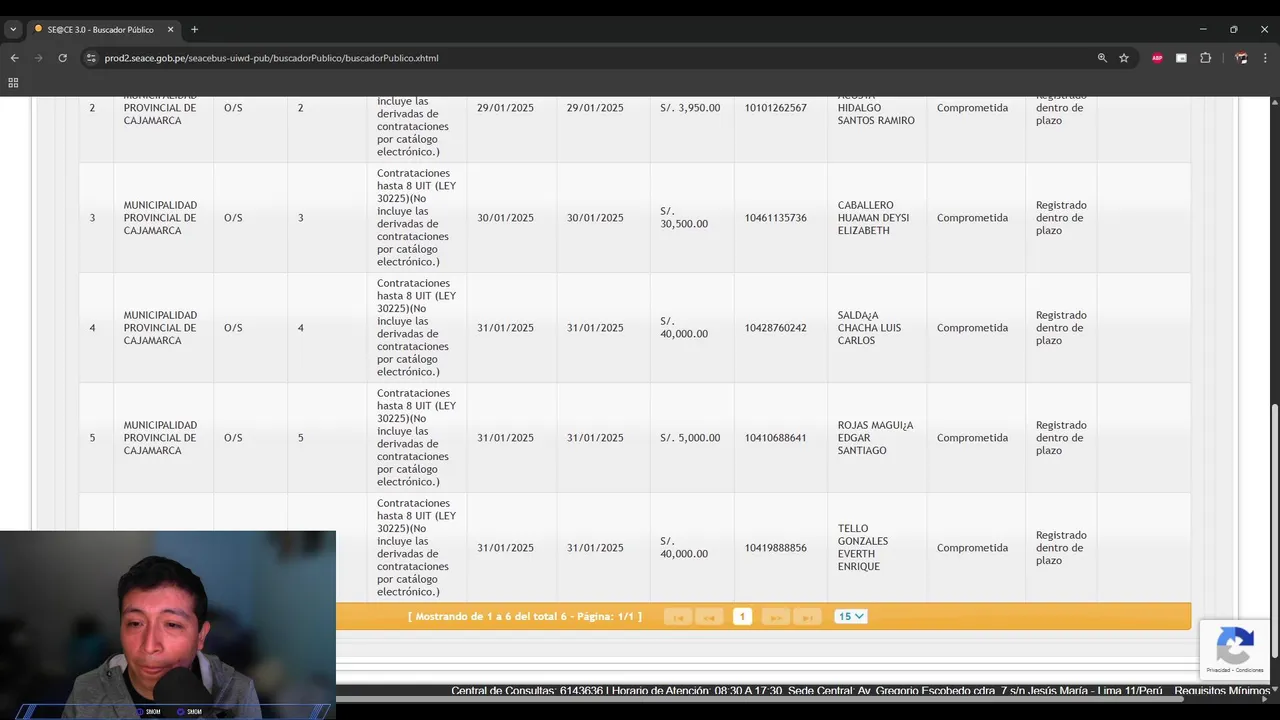1280x720 pixels.
Task: Click provider TELLO GONZALES EVERTH ENRIQUE
Action: tap(863, 548)
